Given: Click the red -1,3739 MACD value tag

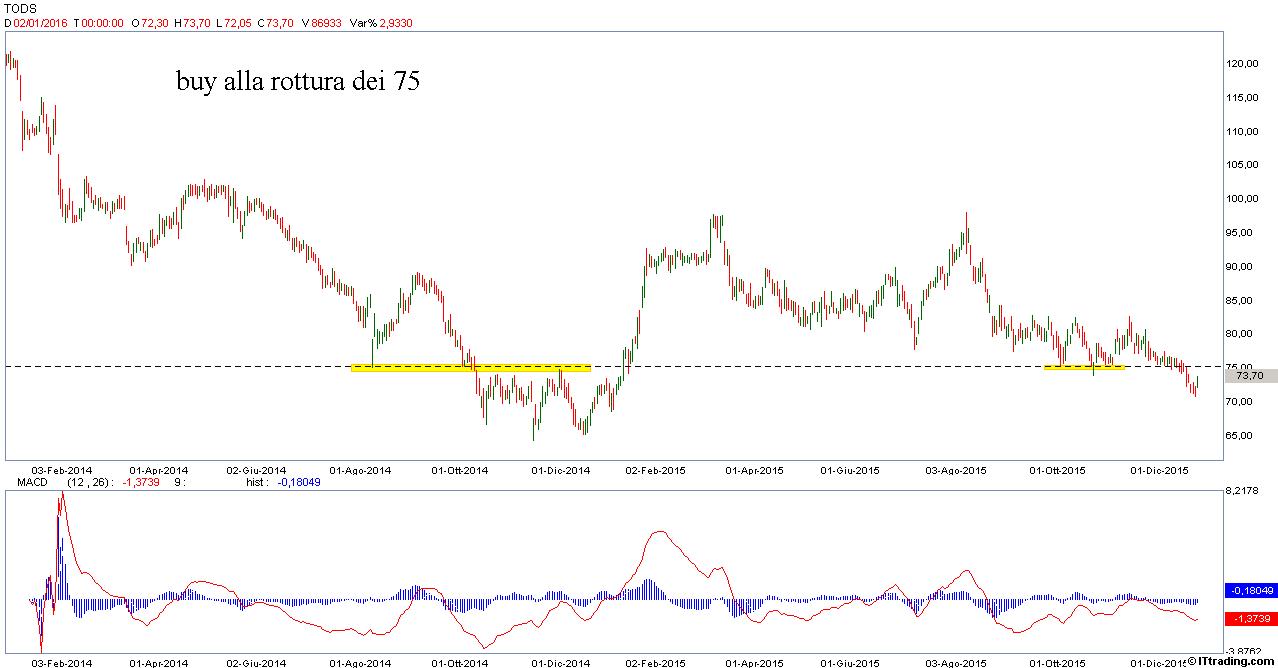Looking at the screenshot, I should 1250,619.
